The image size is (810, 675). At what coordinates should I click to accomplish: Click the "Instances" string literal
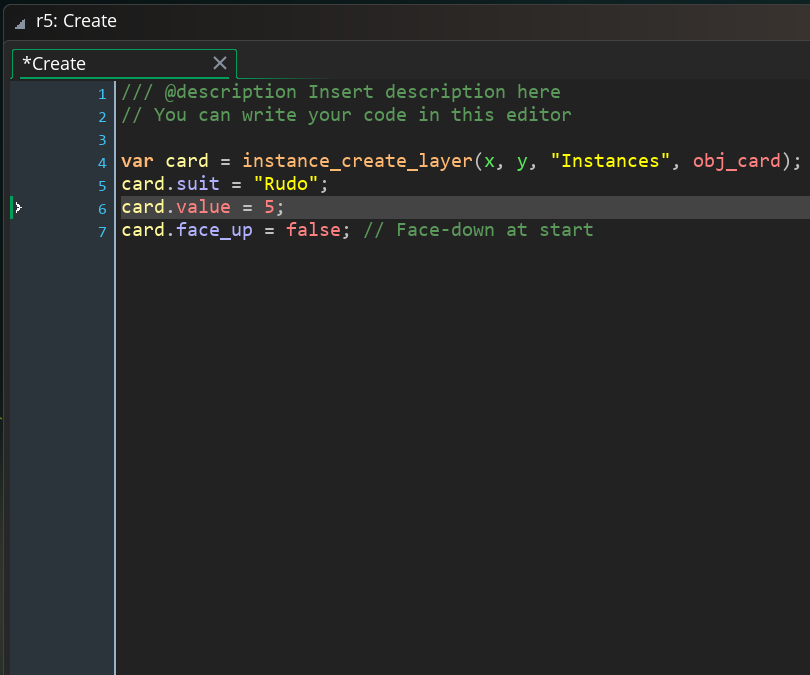click(610, 161)
